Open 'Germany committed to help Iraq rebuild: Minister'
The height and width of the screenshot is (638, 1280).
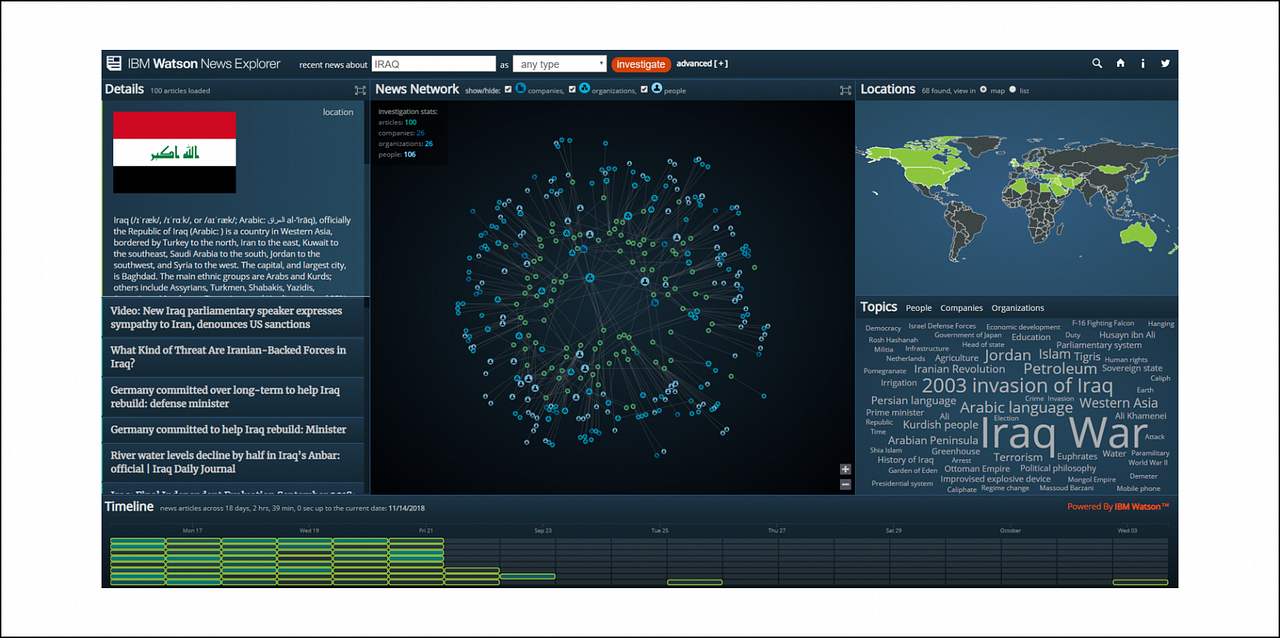pos(232,429)
